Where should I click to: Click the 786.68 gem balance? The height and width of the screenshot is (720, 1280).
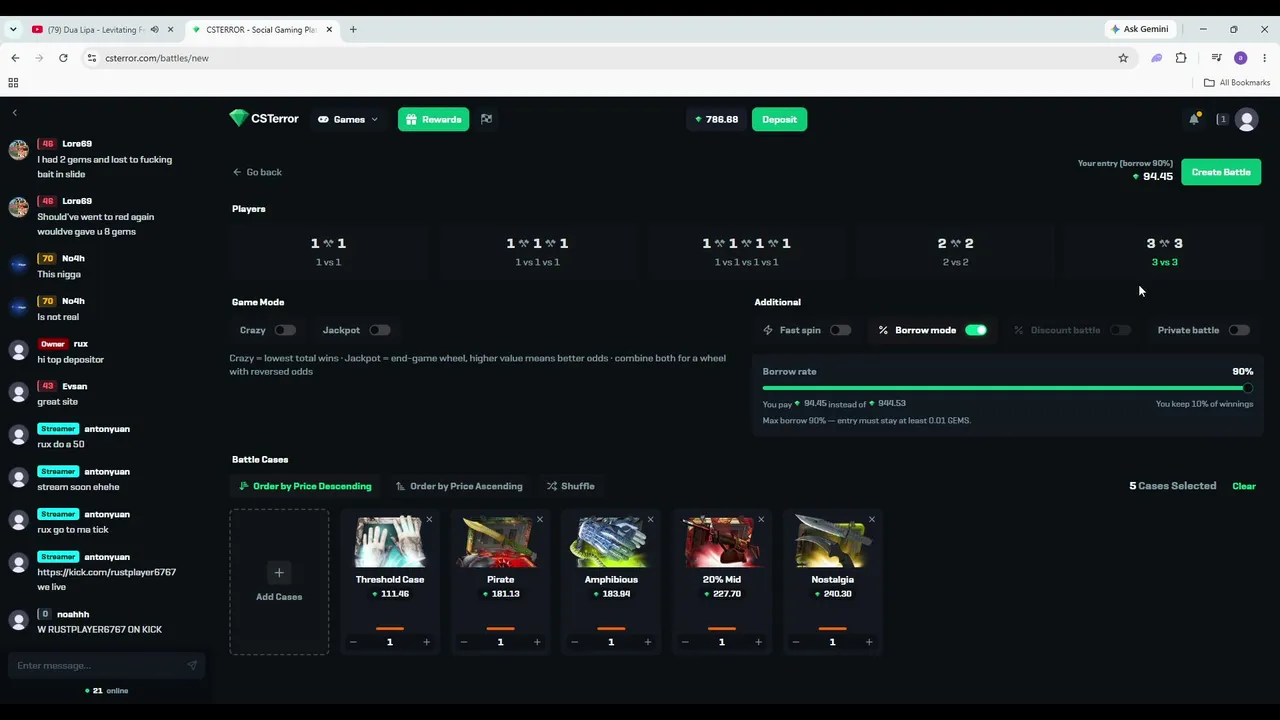click(716, 119)
